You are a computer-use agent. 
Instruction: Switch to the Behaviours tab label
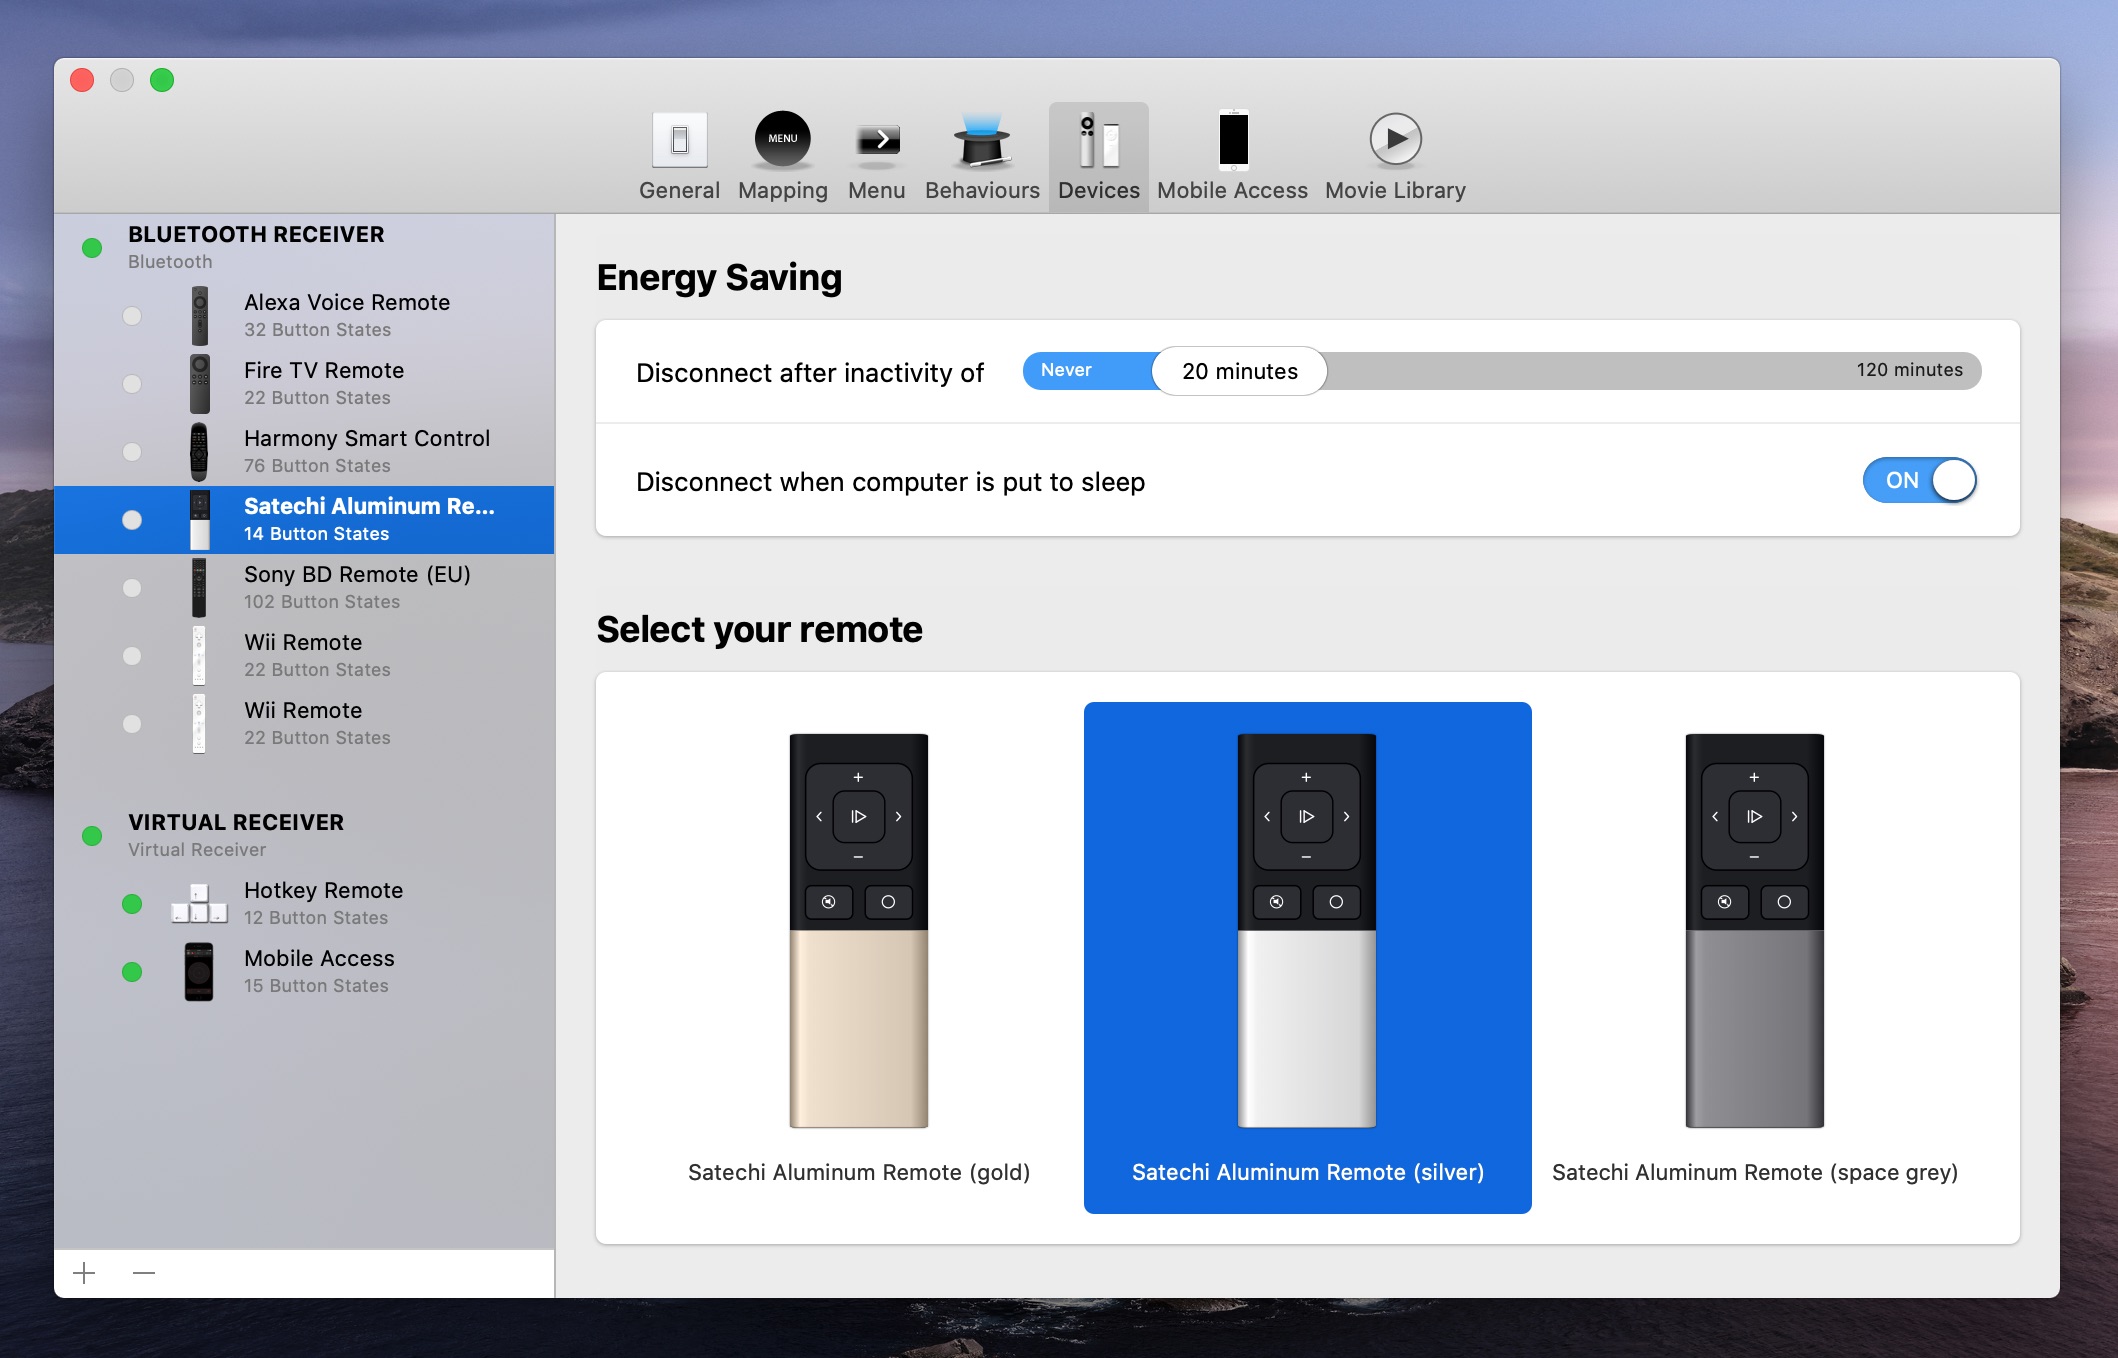pos(982,190)
